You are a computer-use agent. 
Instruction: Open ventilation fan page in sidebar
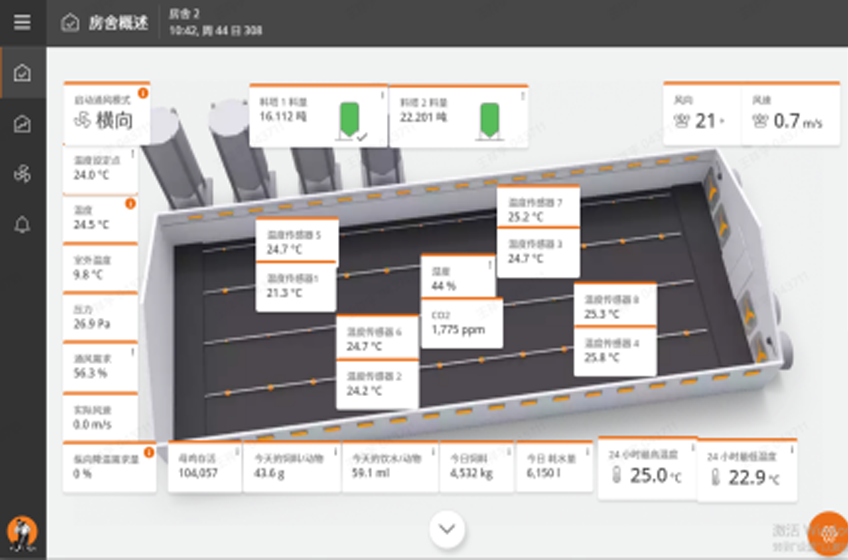click(22, 174)
